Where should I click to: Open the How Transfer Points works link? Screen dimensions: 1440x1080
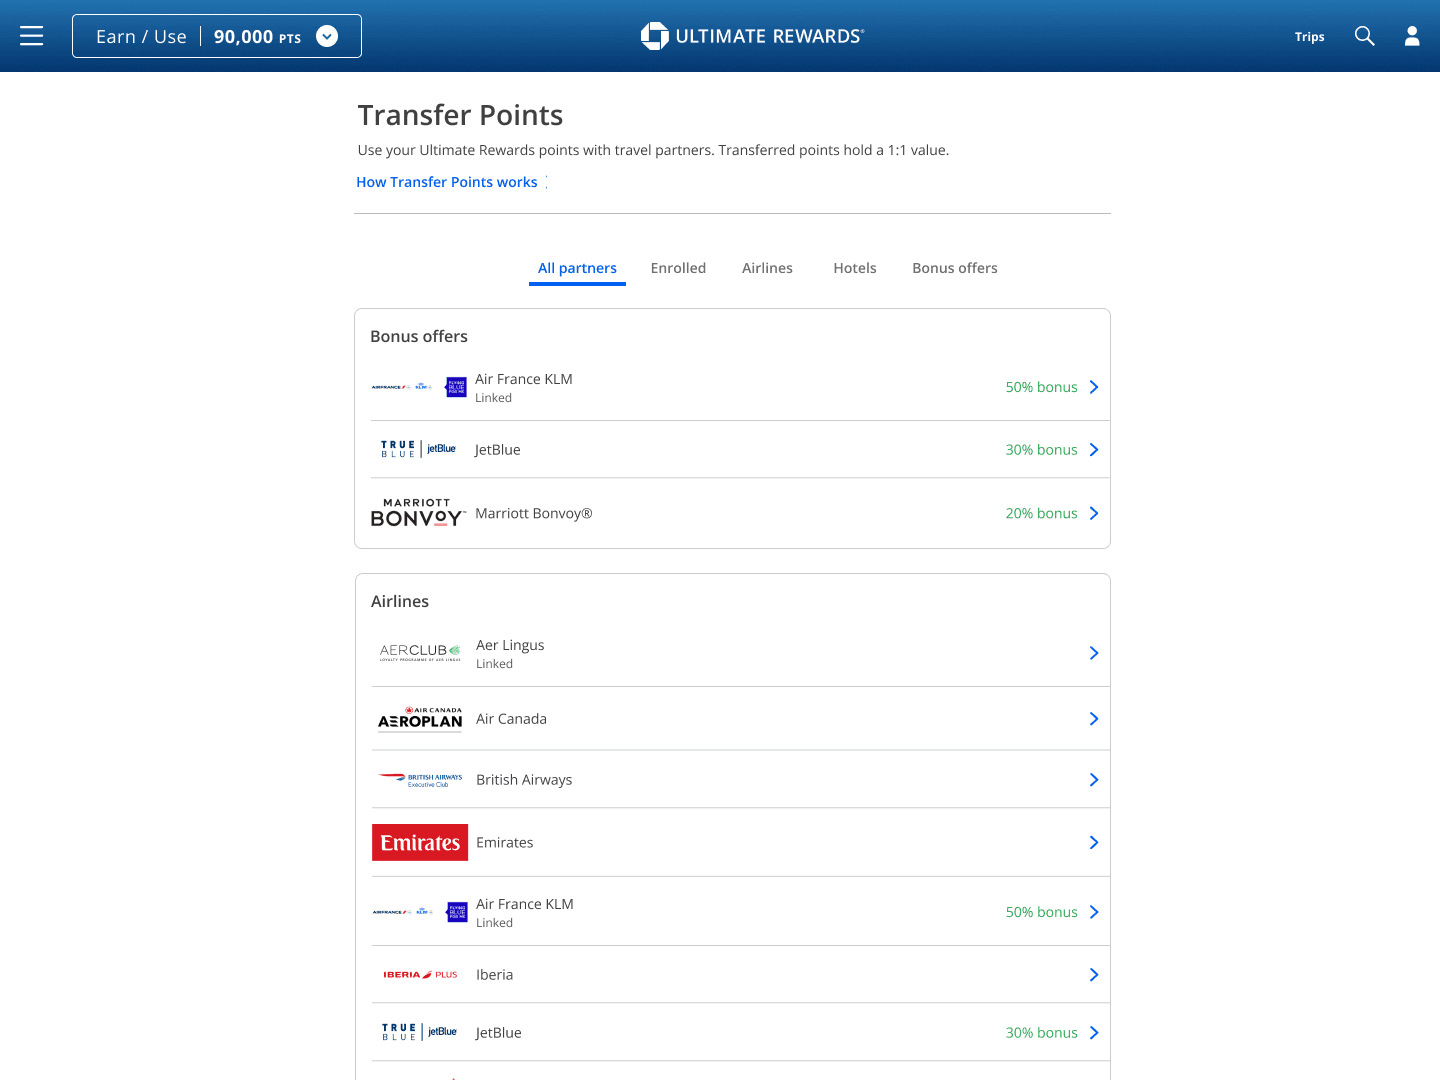point(447,182)
